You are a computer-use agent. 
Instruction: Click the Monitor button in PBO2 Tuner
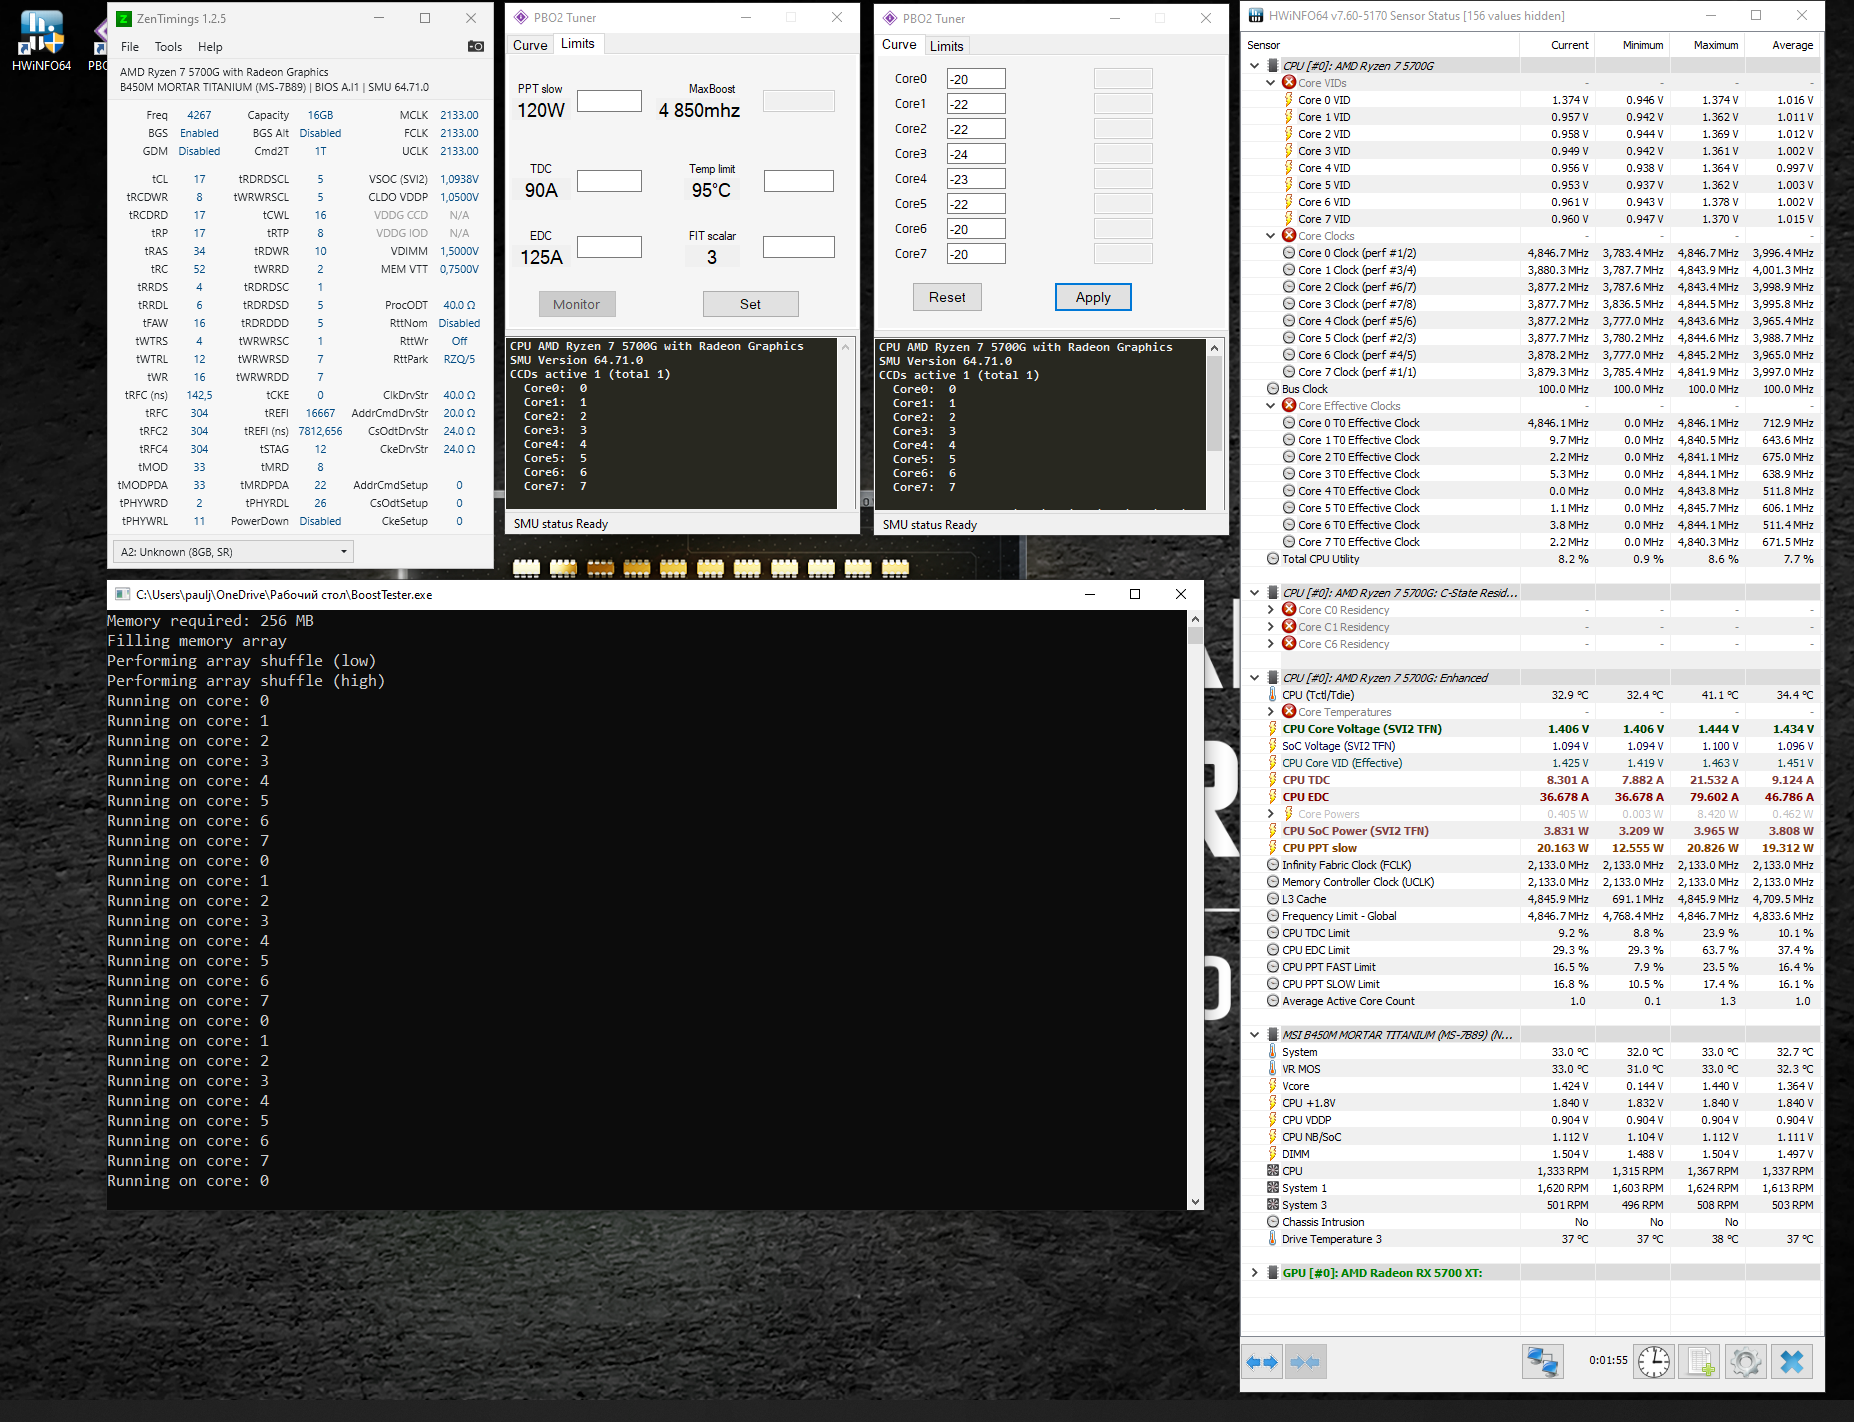pyautogui.click(x=577, y=304)
